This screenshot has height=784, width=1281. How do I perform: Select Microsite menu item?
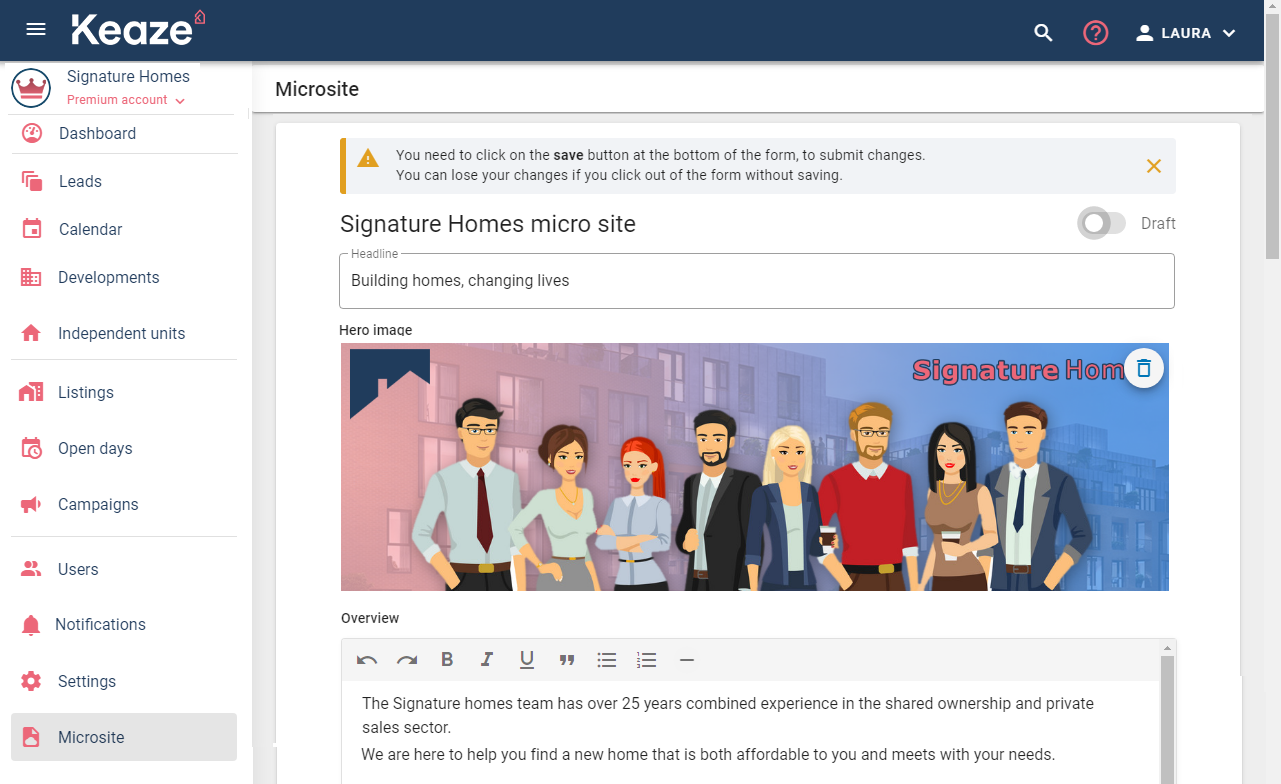124,737
